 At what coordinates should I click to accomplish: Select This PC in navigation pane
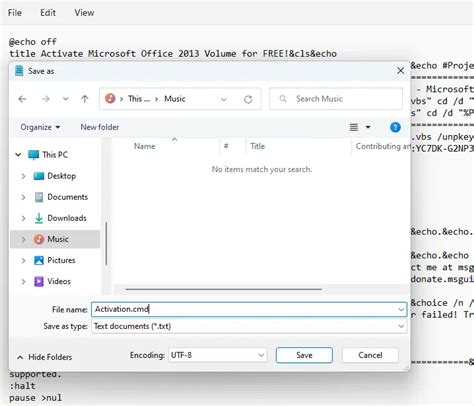pyautogui.click(x=55, y=155)
